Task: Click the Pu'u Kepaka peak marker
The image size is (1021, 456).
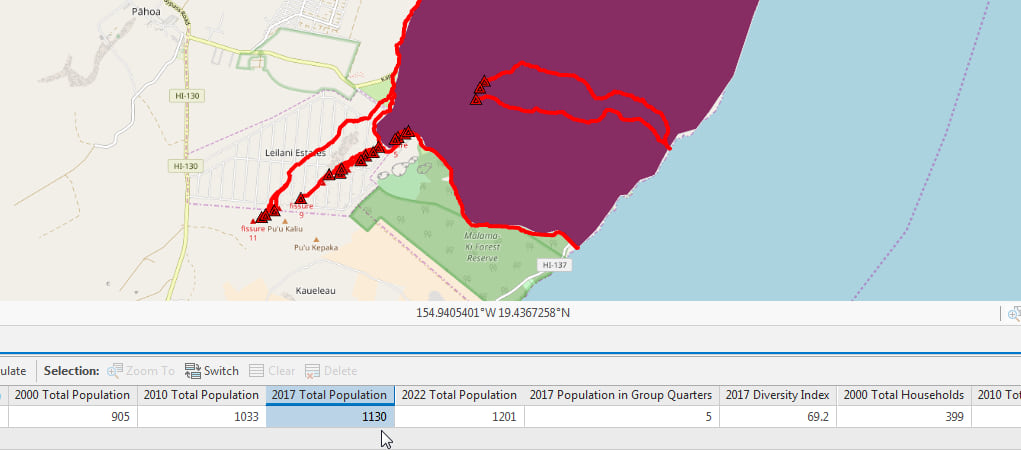Action: tap(316, 240)
